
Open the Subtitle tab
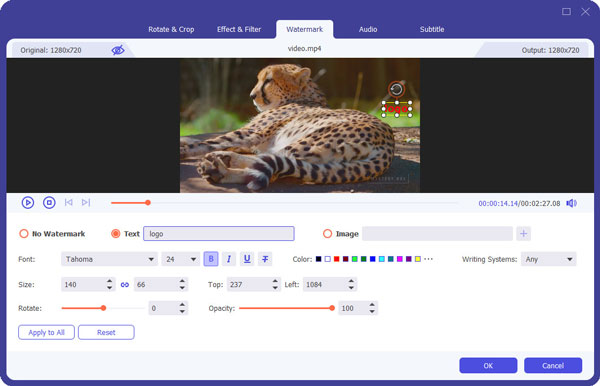coord(432,29)
